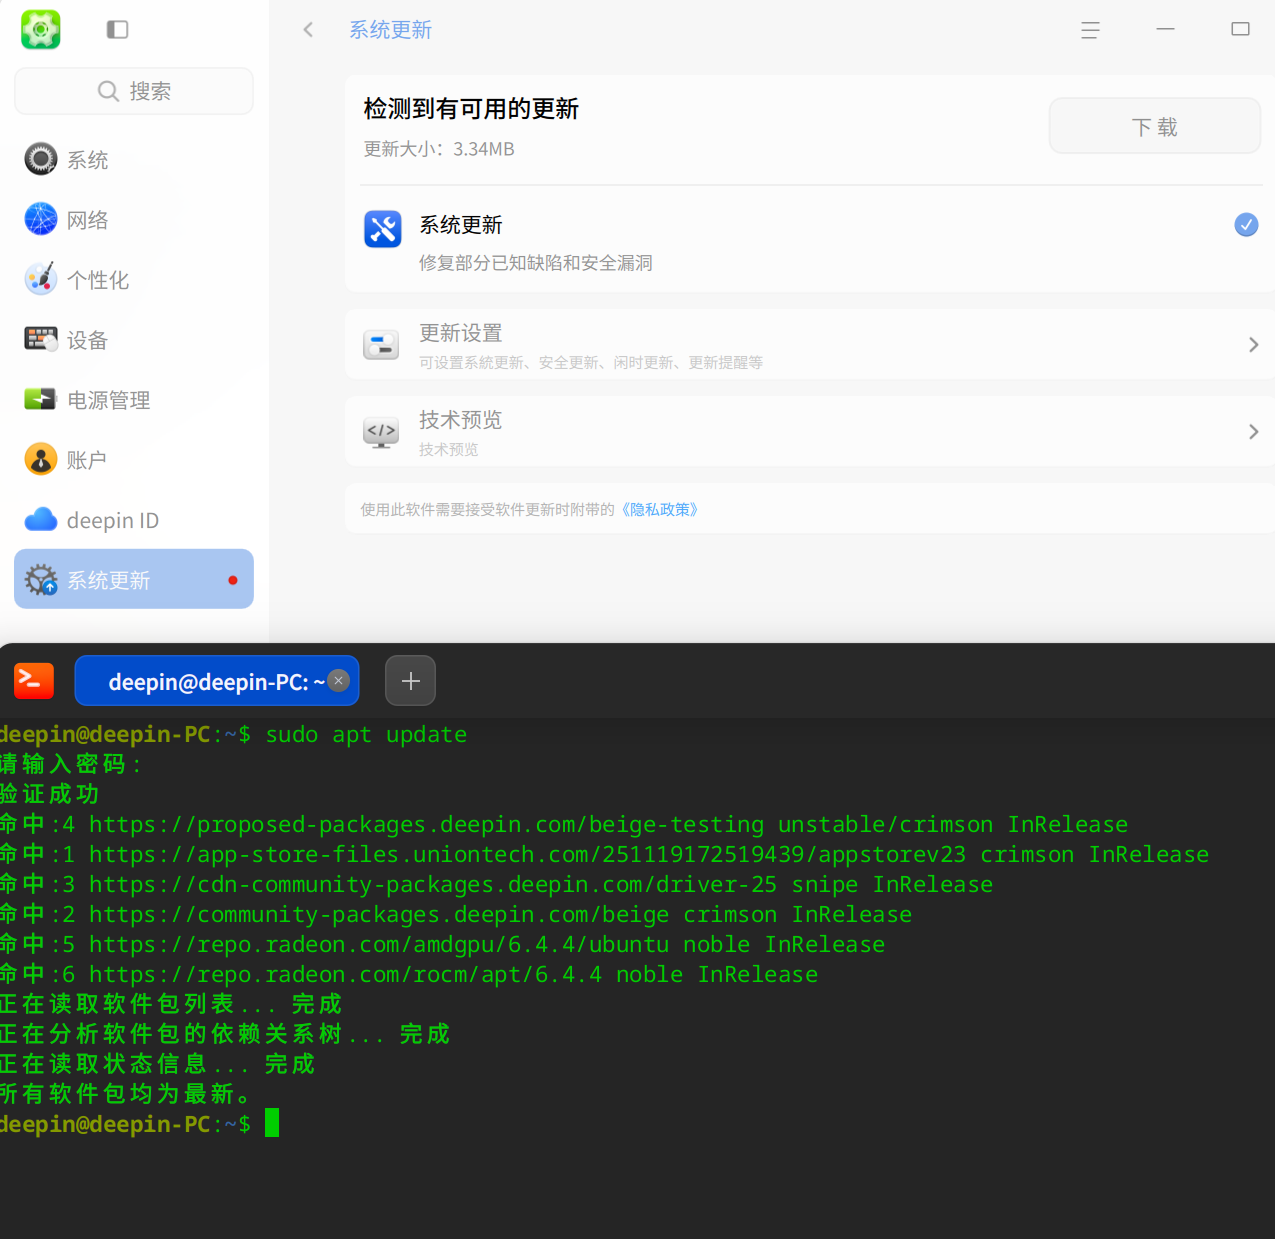1275x1239 pixels.
Task: Select the highlighted 系统更新 sidebar item
Action: pyautogui.click(x=134, y=579)
